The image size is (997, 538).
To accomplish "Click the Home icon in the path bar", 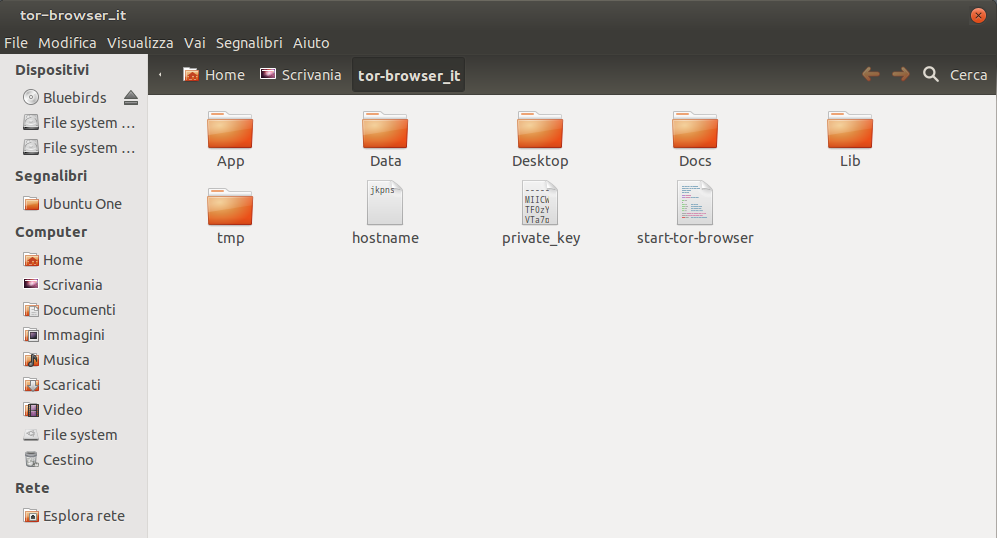I will pos(191,74).
